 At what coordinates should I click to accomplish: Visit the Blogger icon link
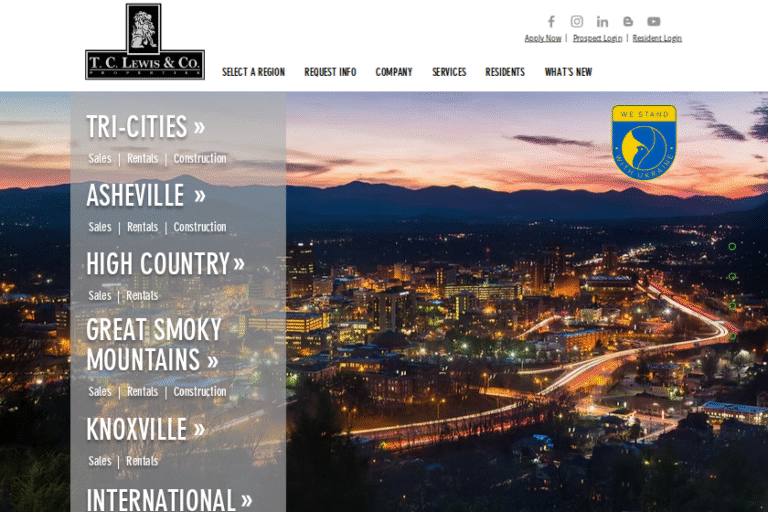tap(628, 21)
